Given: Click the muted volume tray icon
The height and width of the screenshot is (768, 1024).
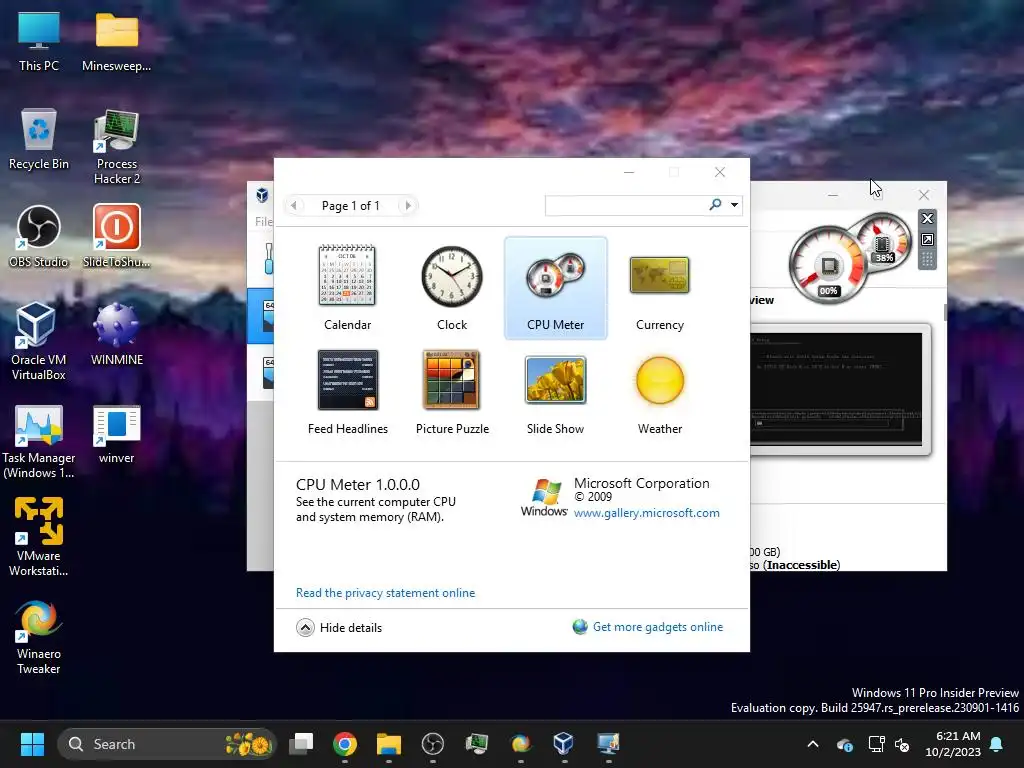Looking at the screenshot, I should pos(902,744).
